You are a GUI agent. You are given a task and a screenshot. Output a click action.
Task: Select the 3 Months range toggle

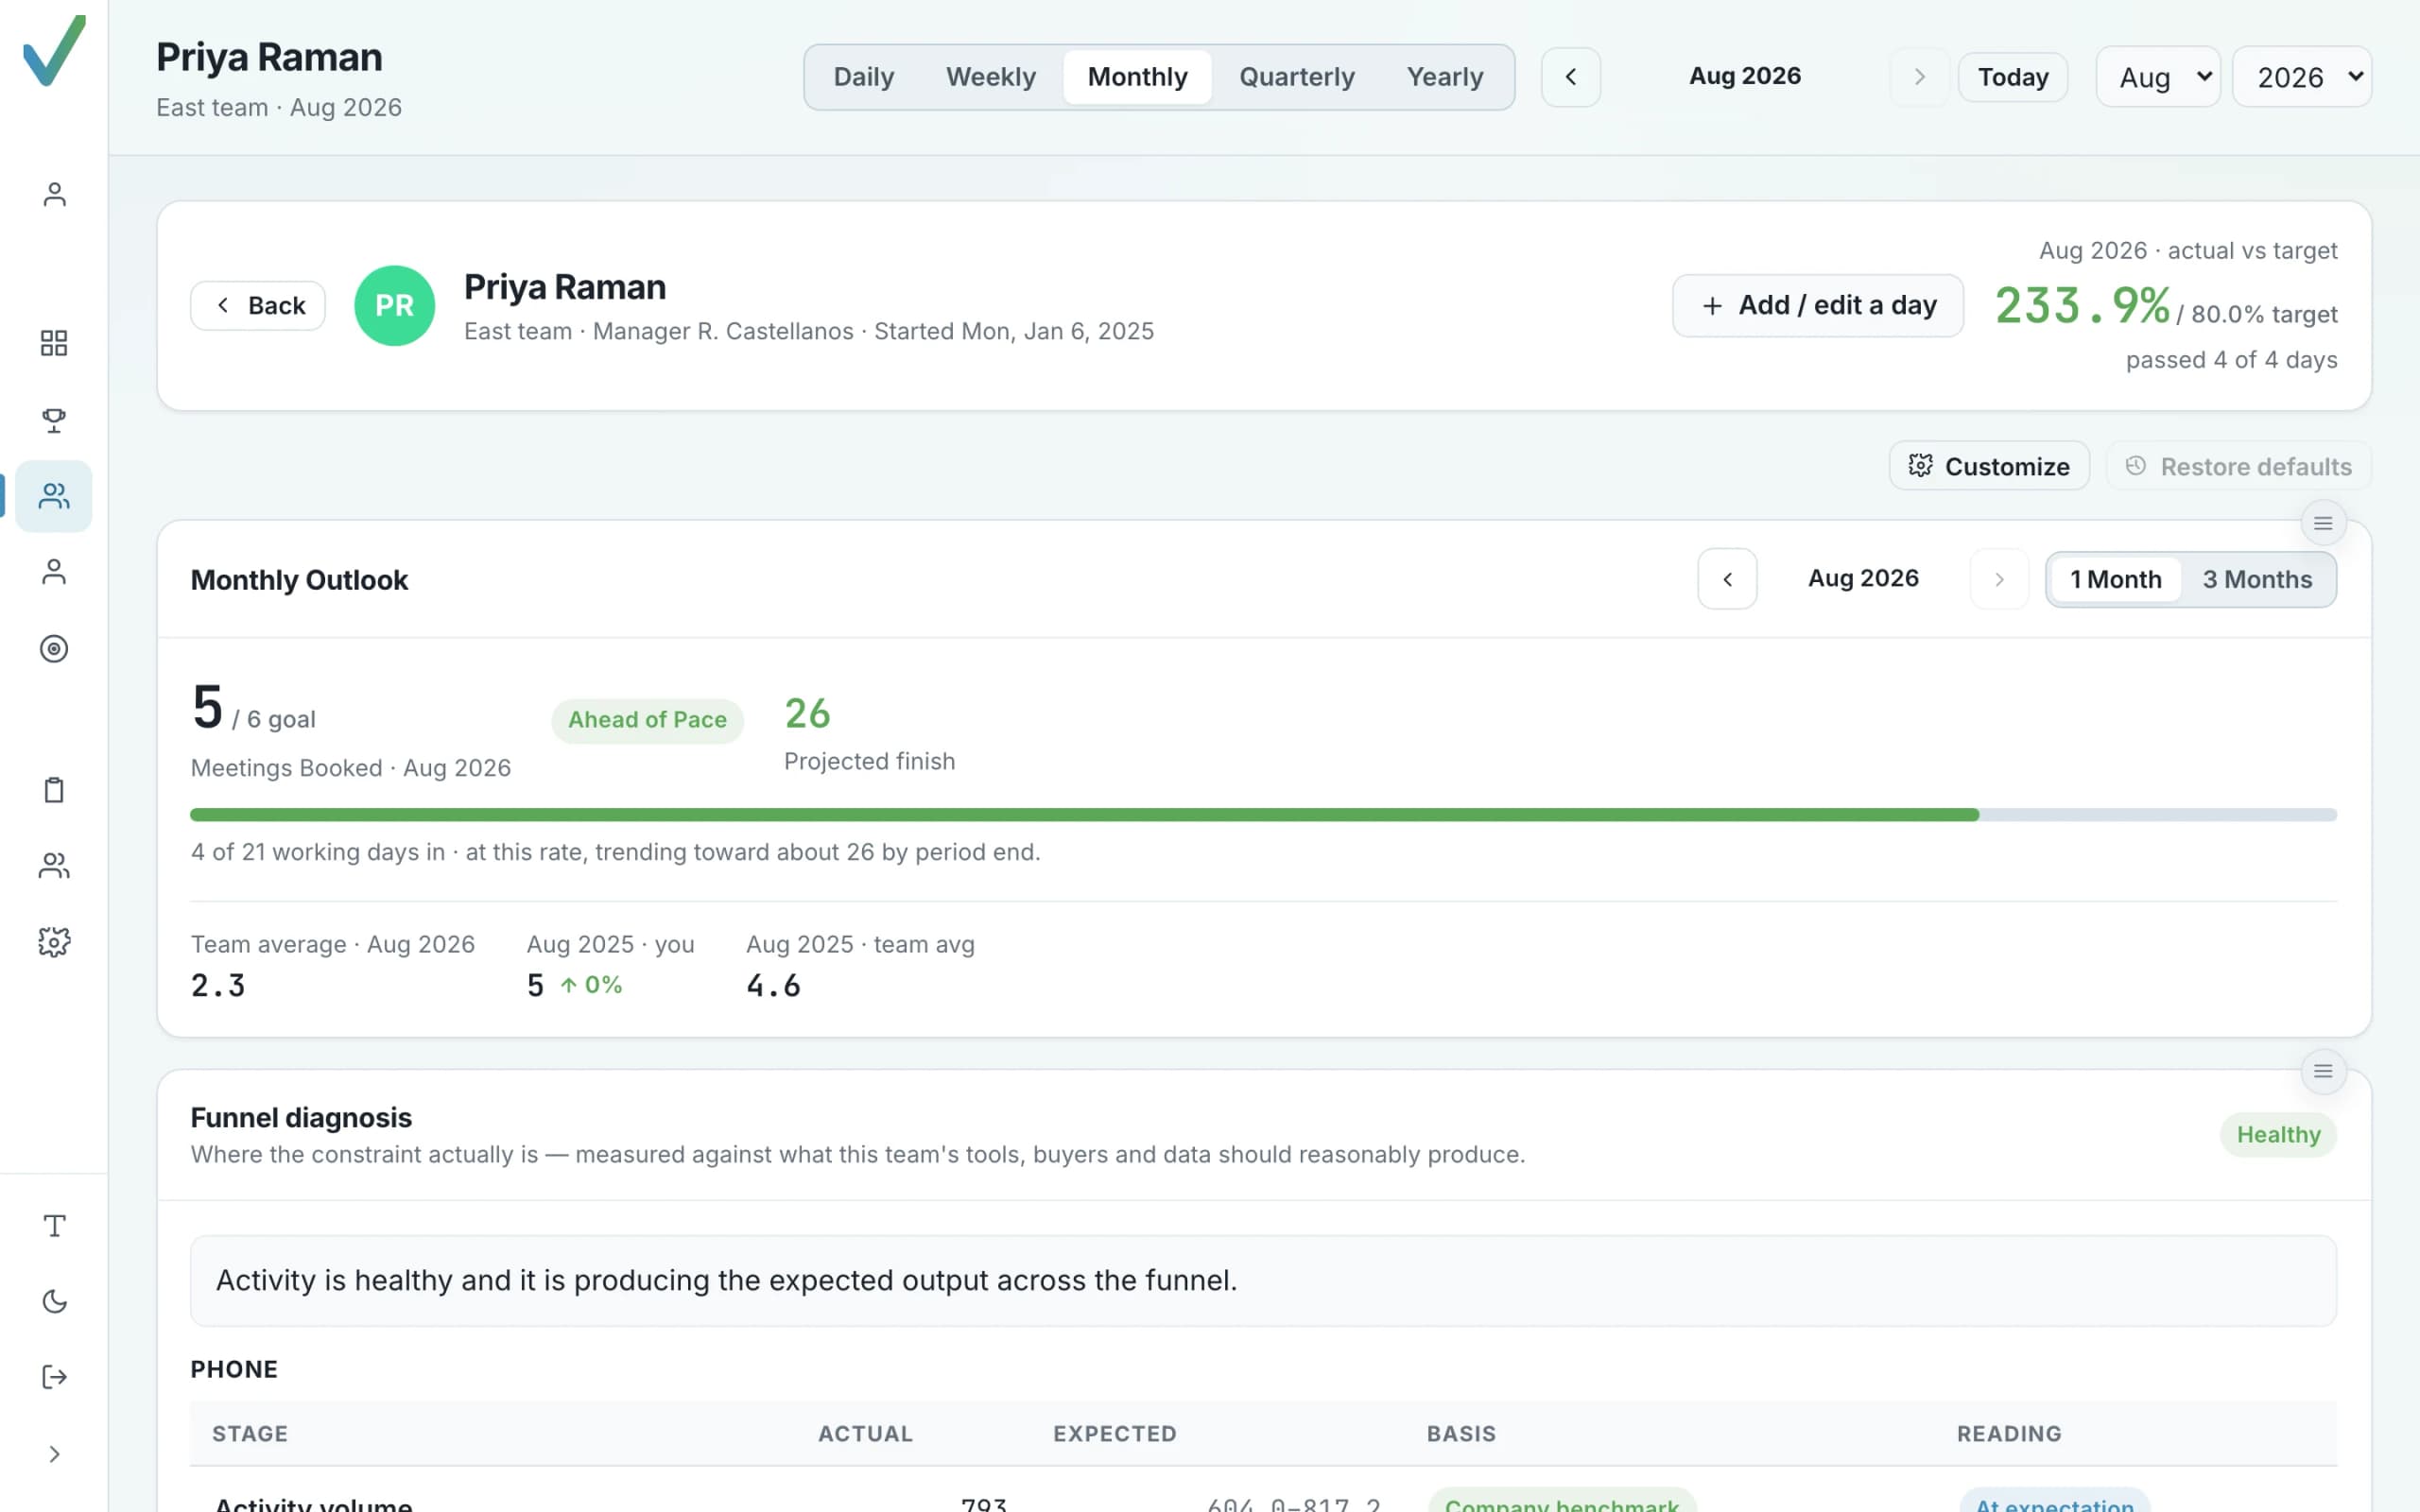2257,580
